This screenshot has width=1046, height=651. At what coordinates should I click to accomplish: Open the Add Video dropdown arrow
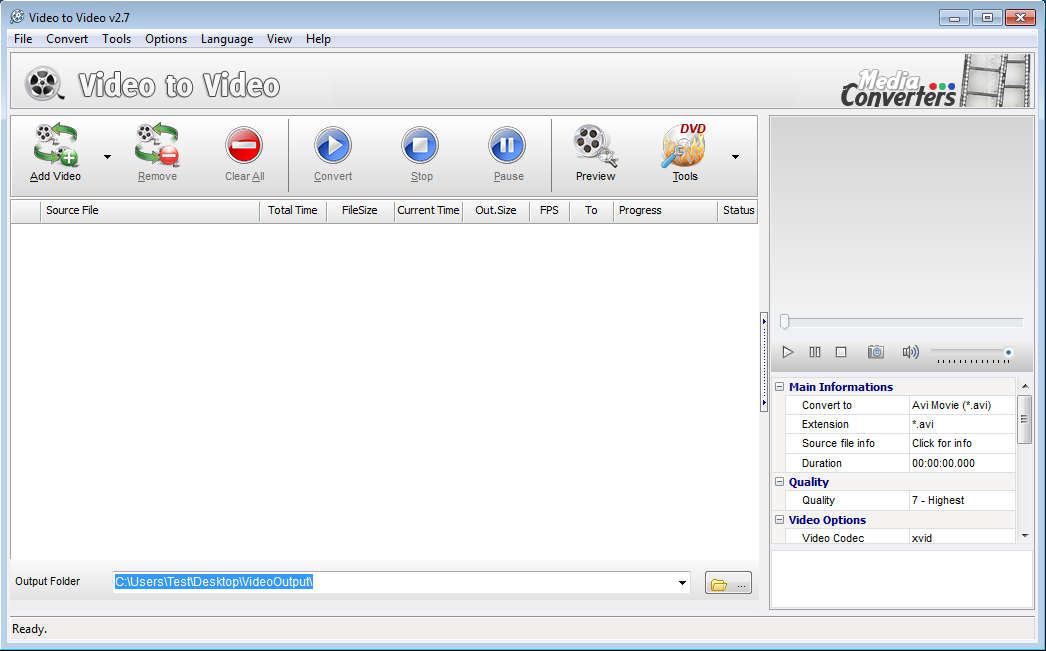click(107, 157)
